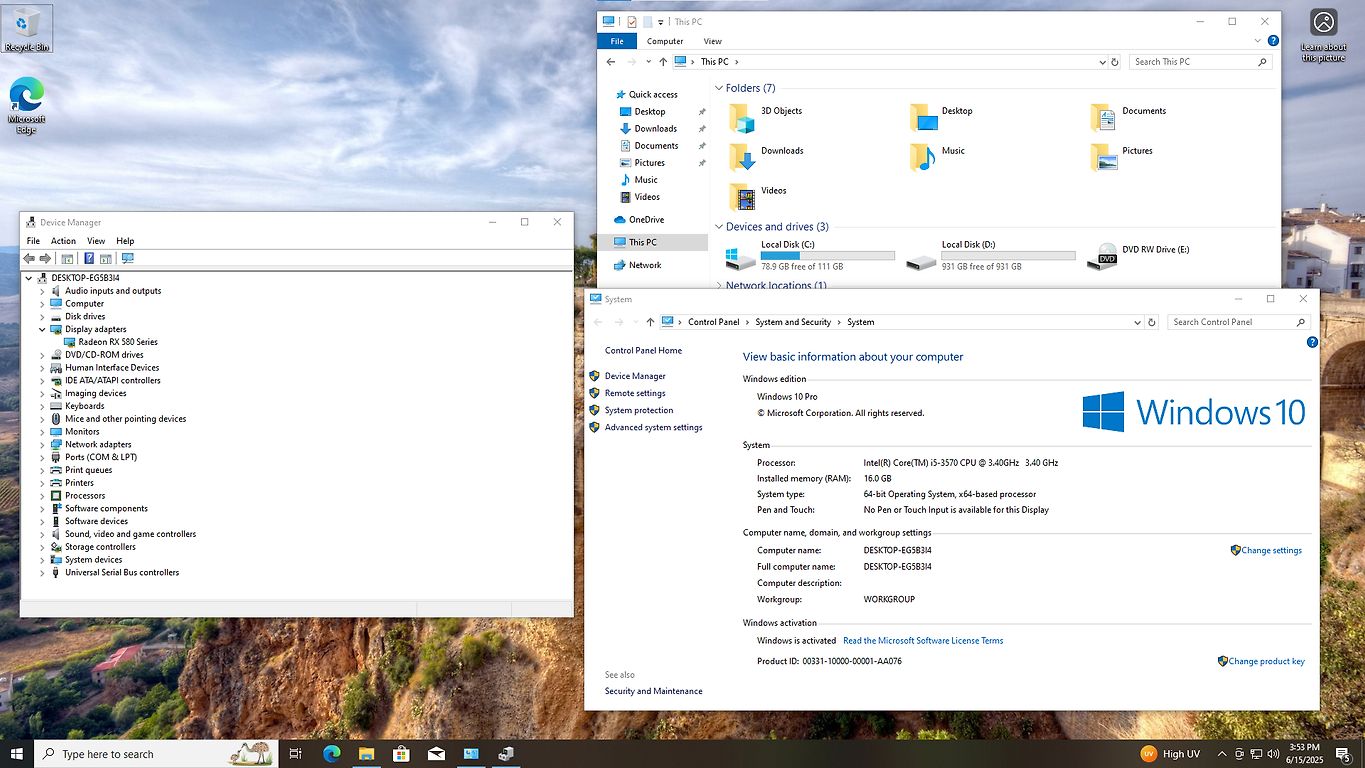Open the 3D Objects folder

(765, 117)
